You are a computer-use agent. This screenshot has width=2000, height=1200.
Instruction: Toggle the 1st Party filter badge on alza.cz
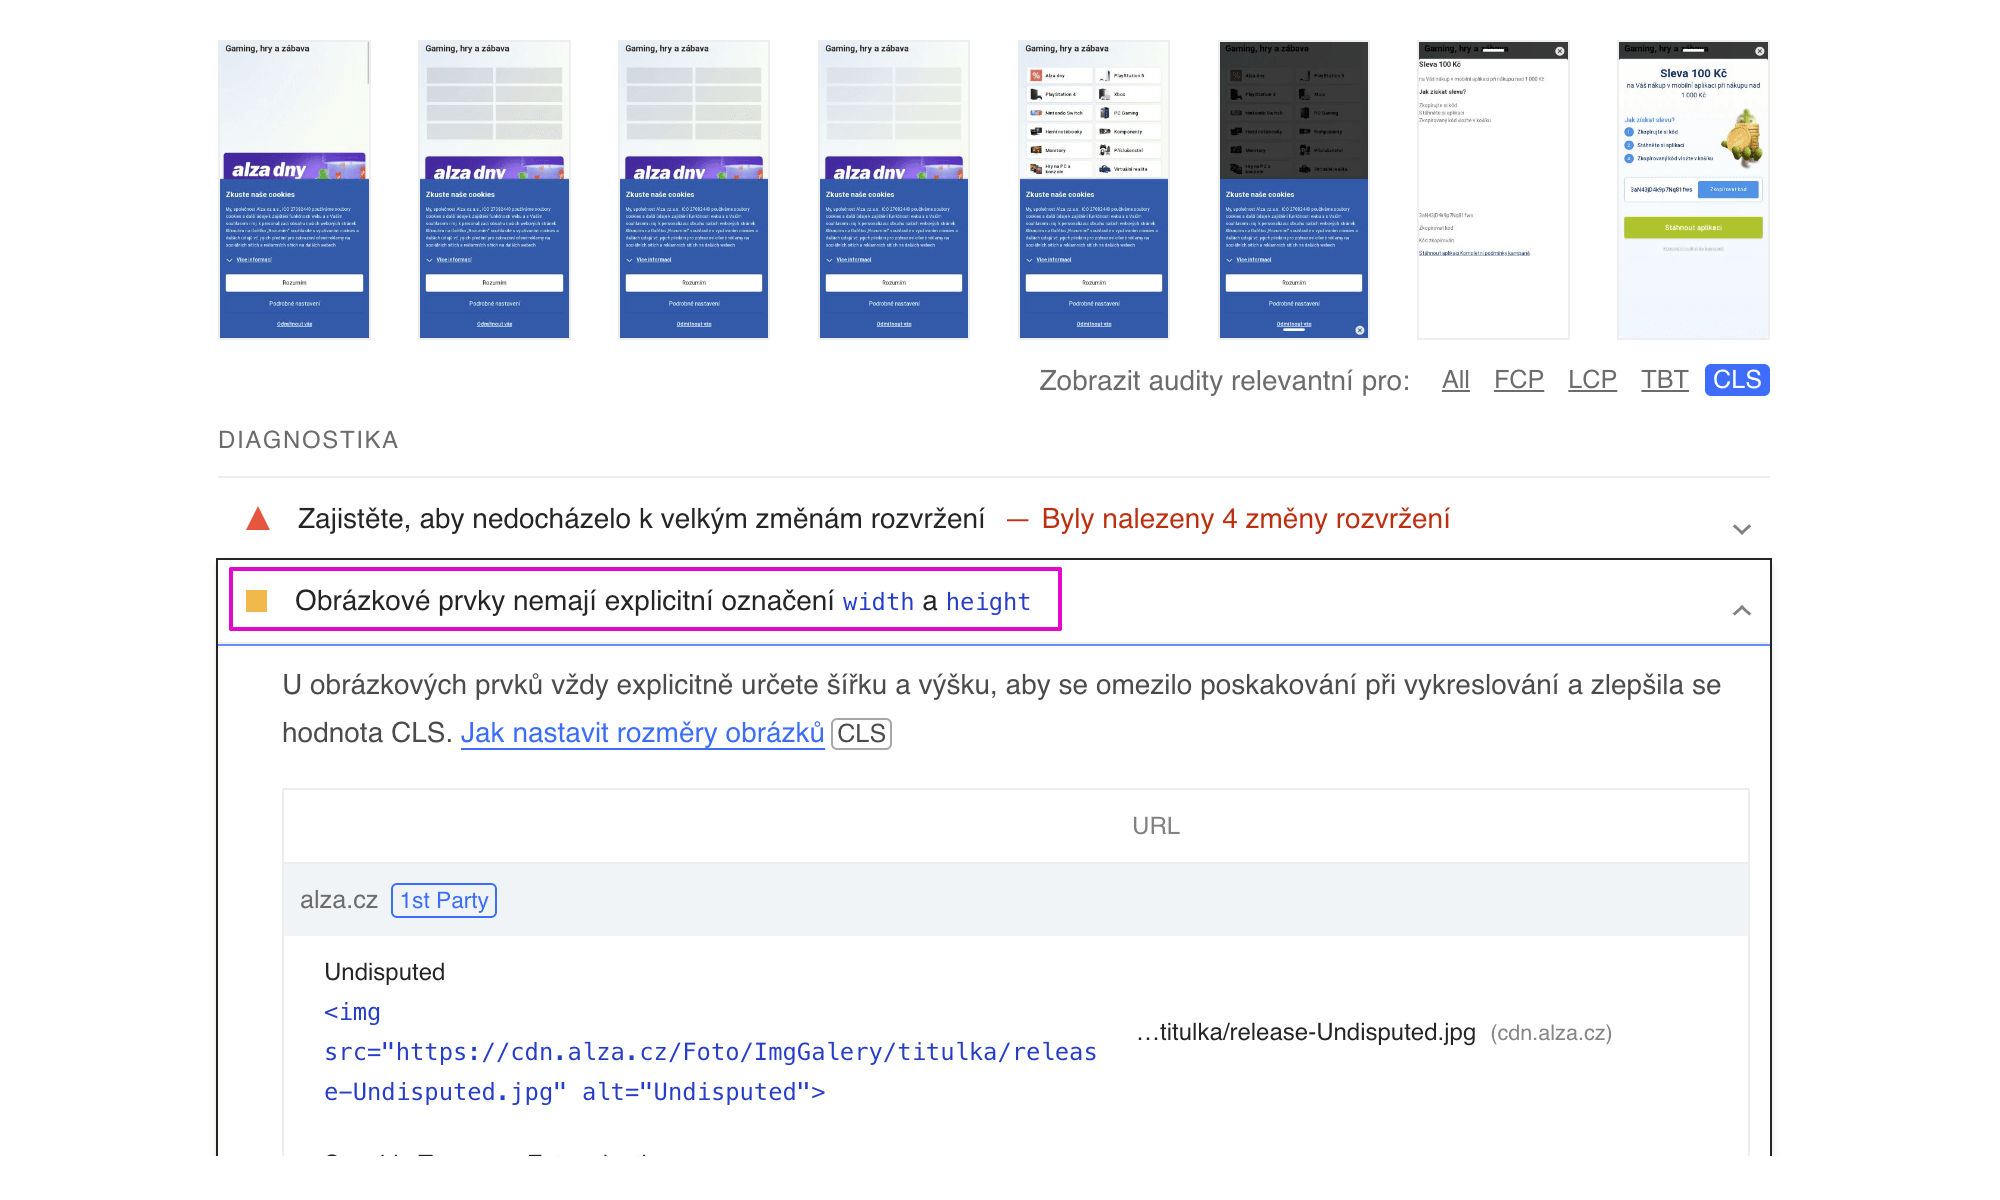pyautogui.click(x=443, y=900)
